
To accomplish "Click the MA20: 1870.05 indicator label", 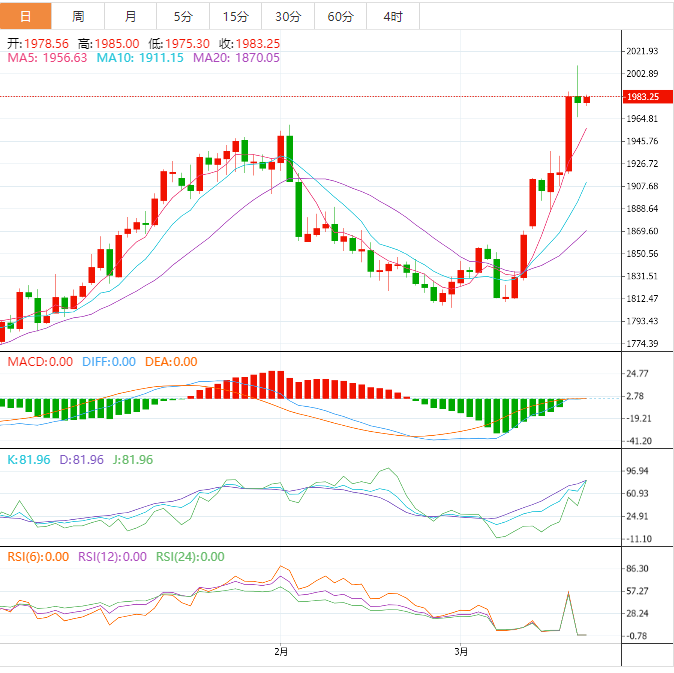I will point(236,58).
